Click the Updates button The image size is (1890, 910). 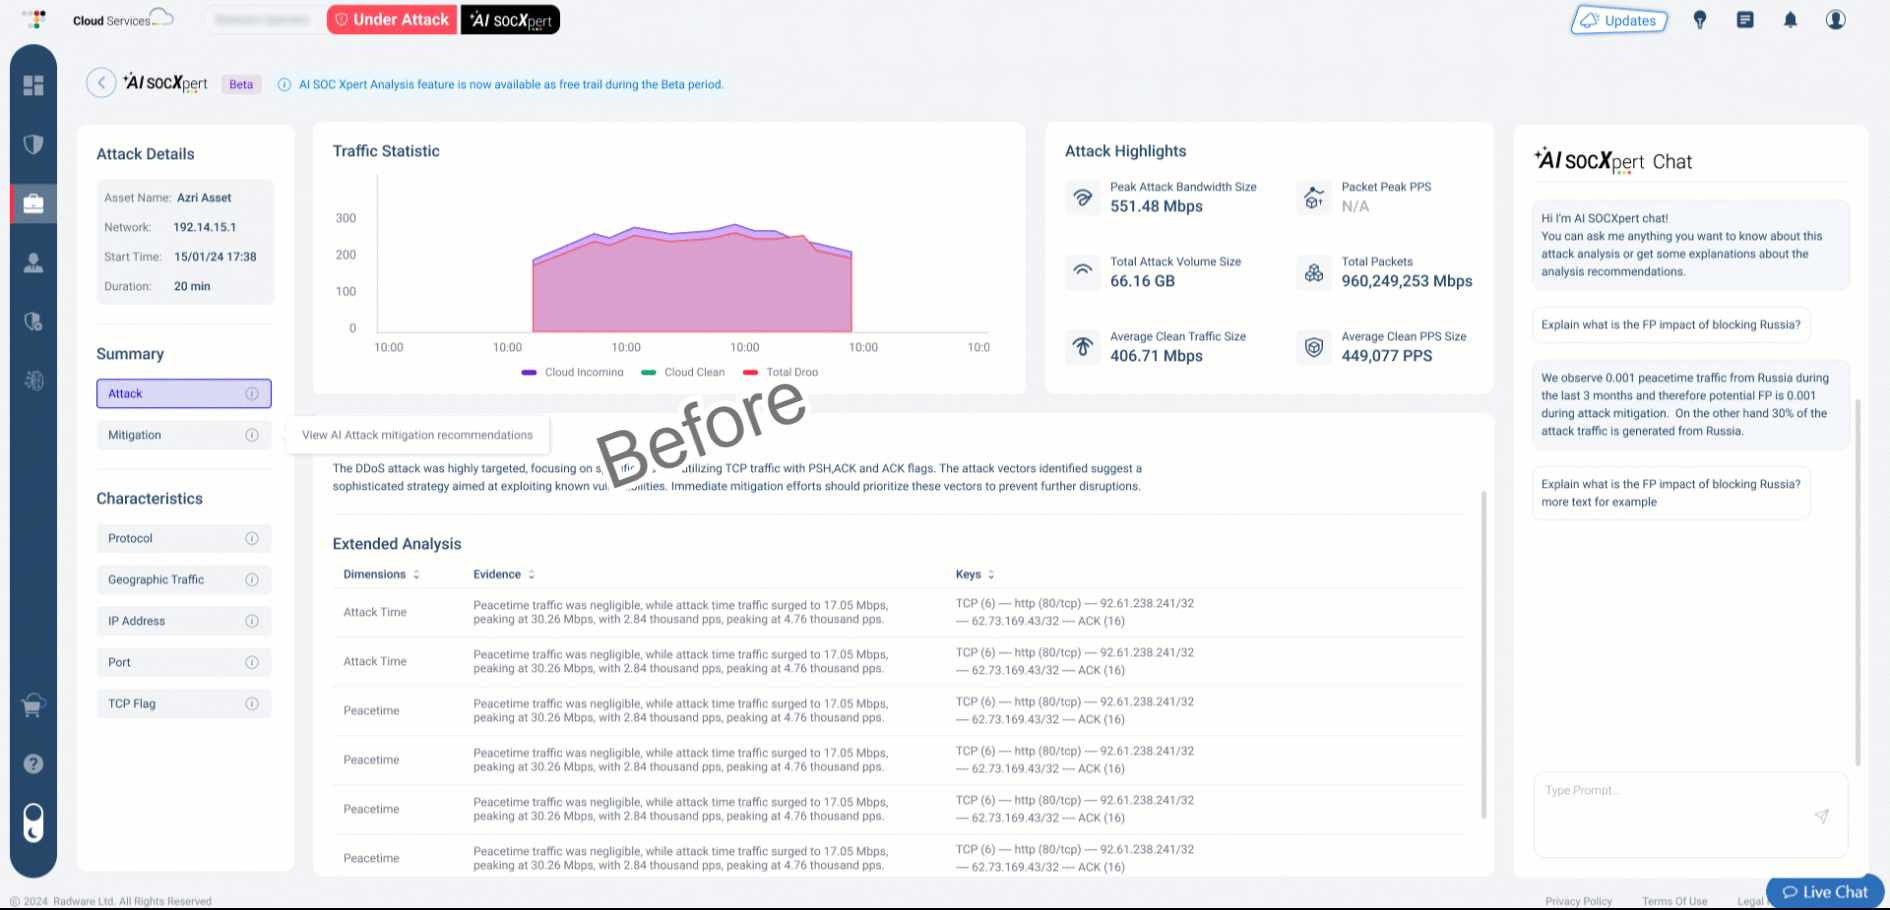pyautogui.click(x=1619, y=20)
